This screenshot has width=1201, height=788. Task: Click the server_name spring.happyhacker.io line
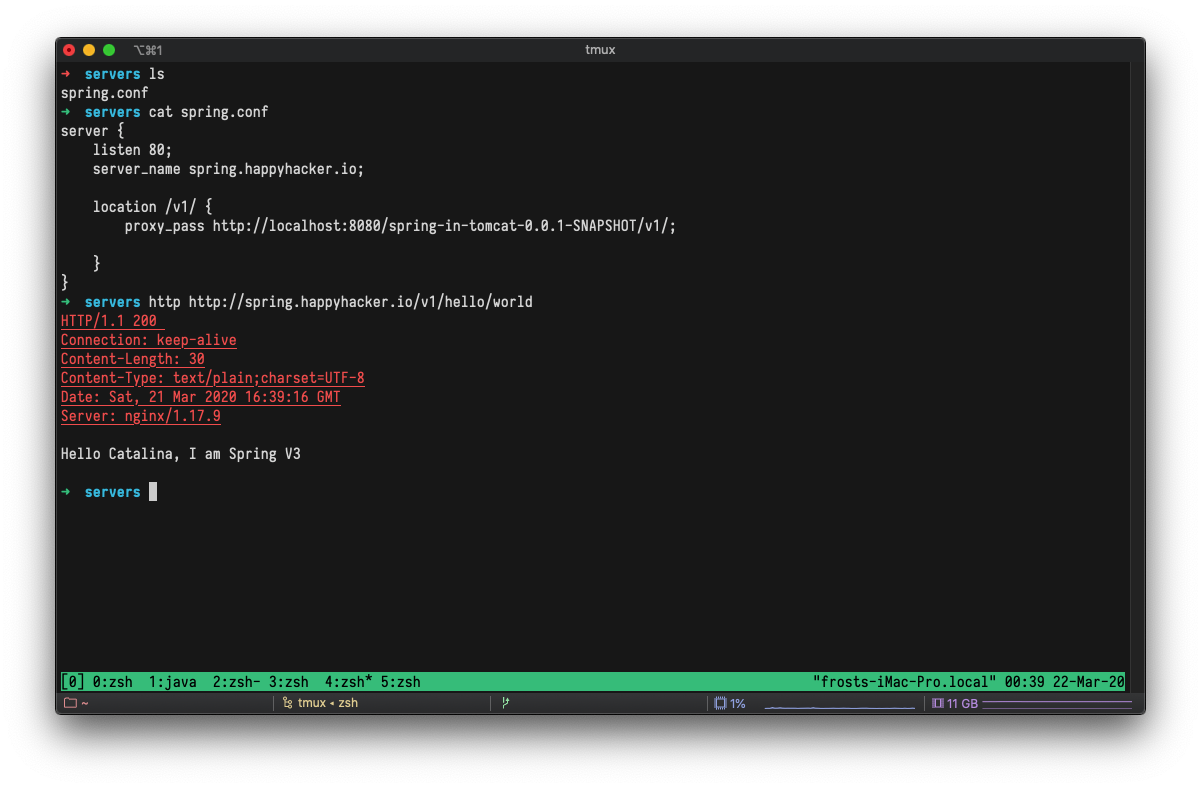point(229,169)
